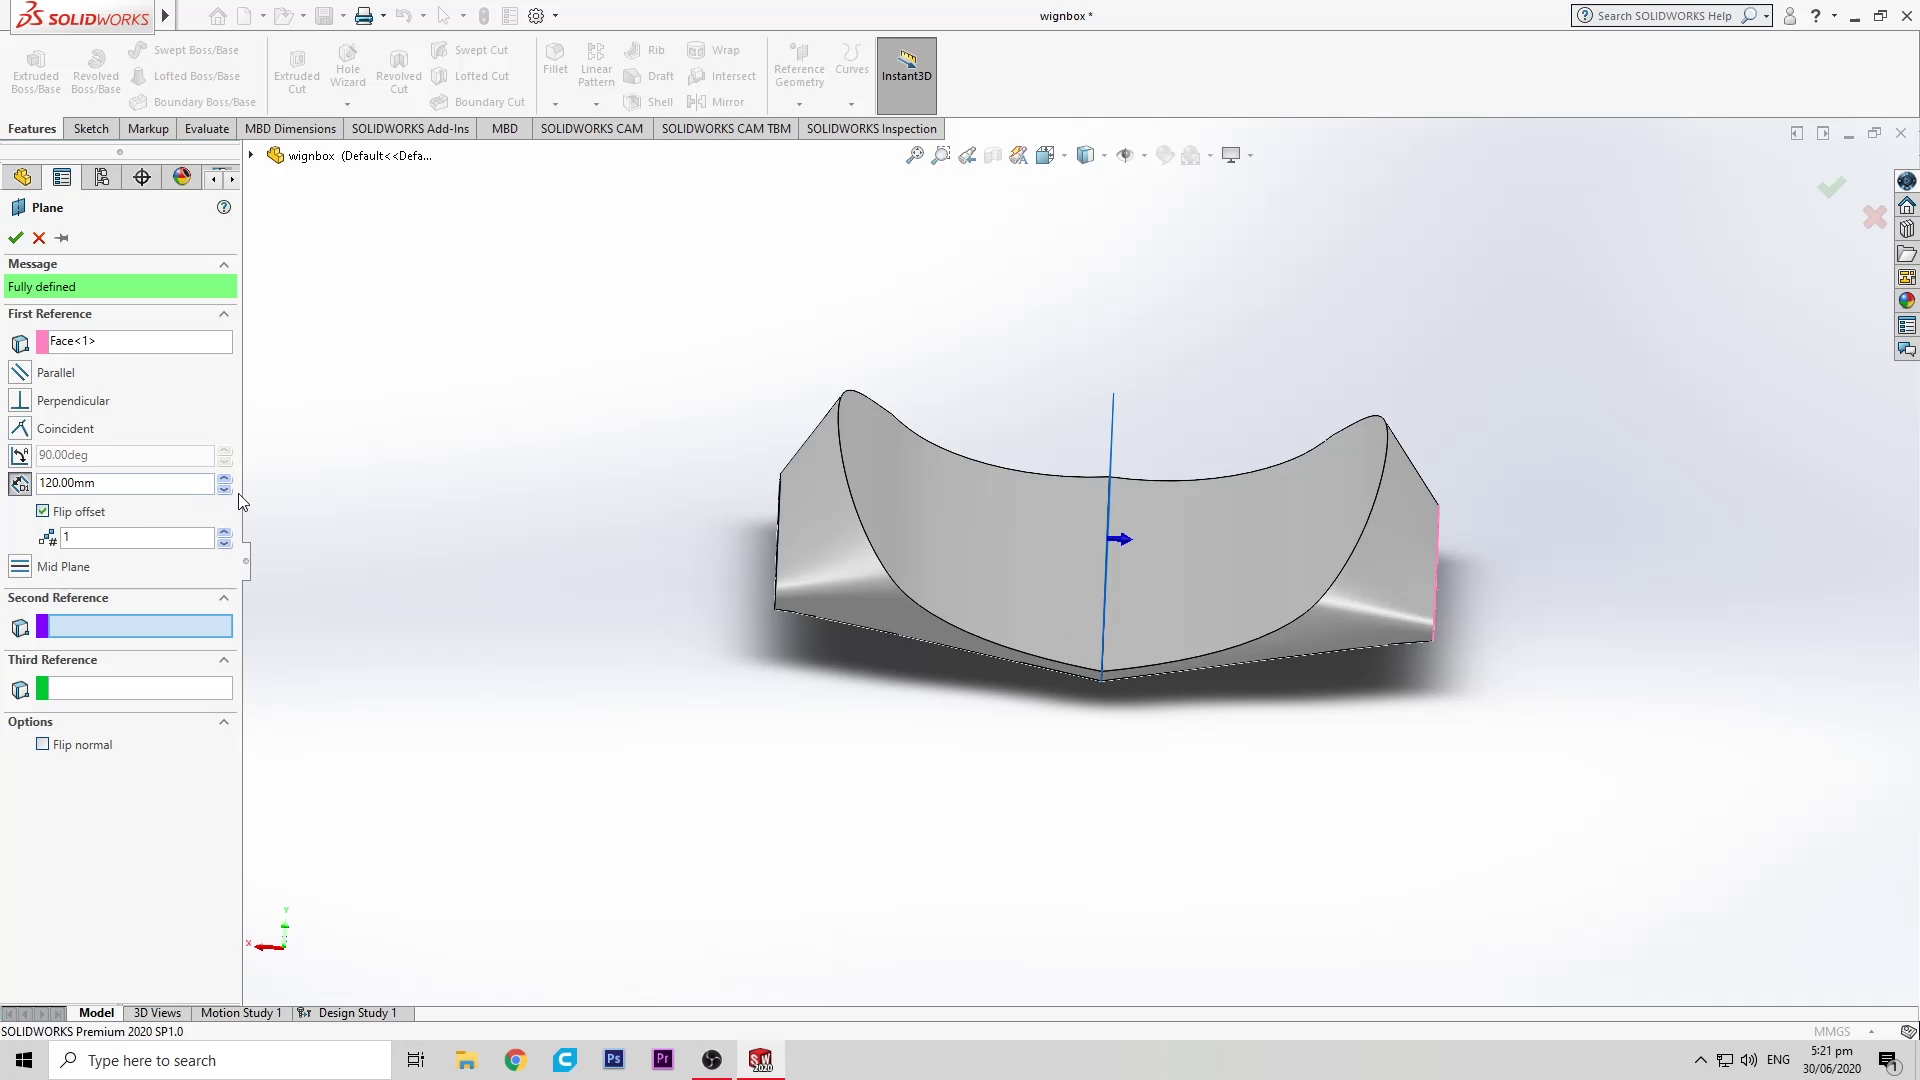Click the purple Second Reference color swatch
1920x1080 pixels.
[42, 627]
